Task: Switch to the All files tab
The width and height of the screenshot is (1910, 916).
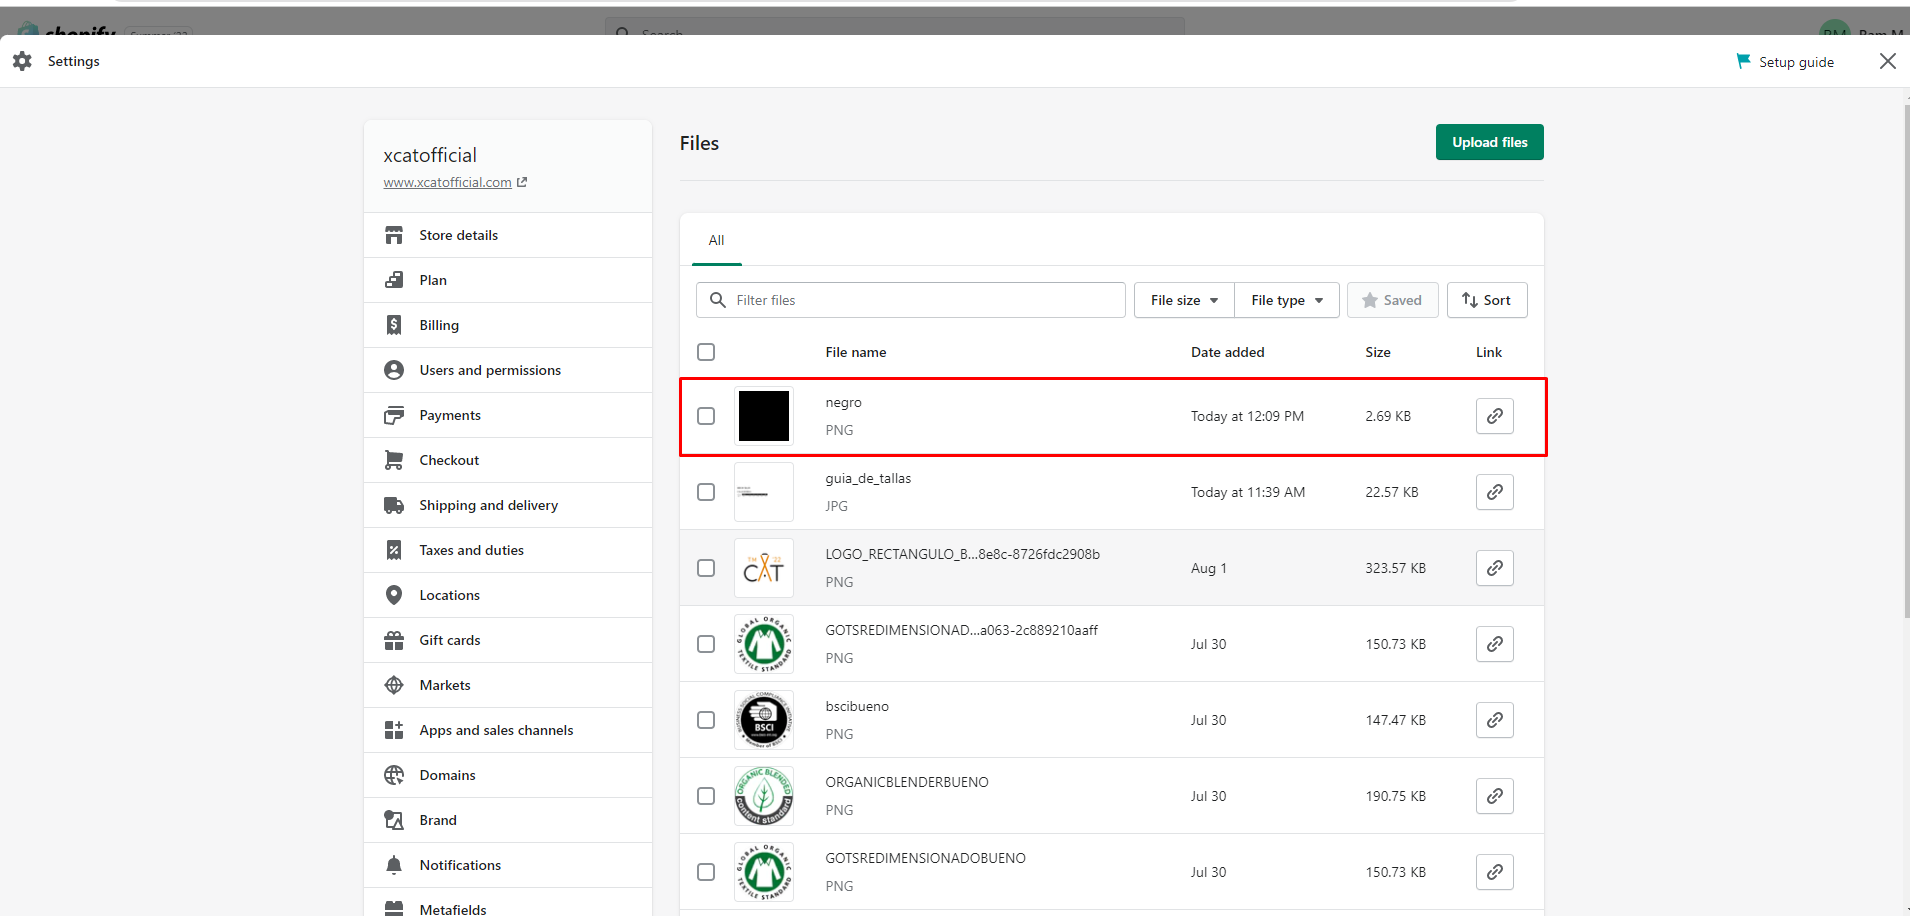Action: (x=716, y=240)
